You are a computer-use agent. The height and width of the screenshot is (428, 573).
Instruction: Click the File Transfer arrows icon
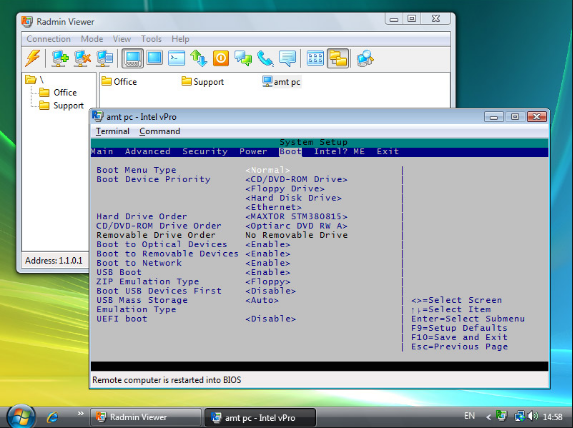pos(198,58)
